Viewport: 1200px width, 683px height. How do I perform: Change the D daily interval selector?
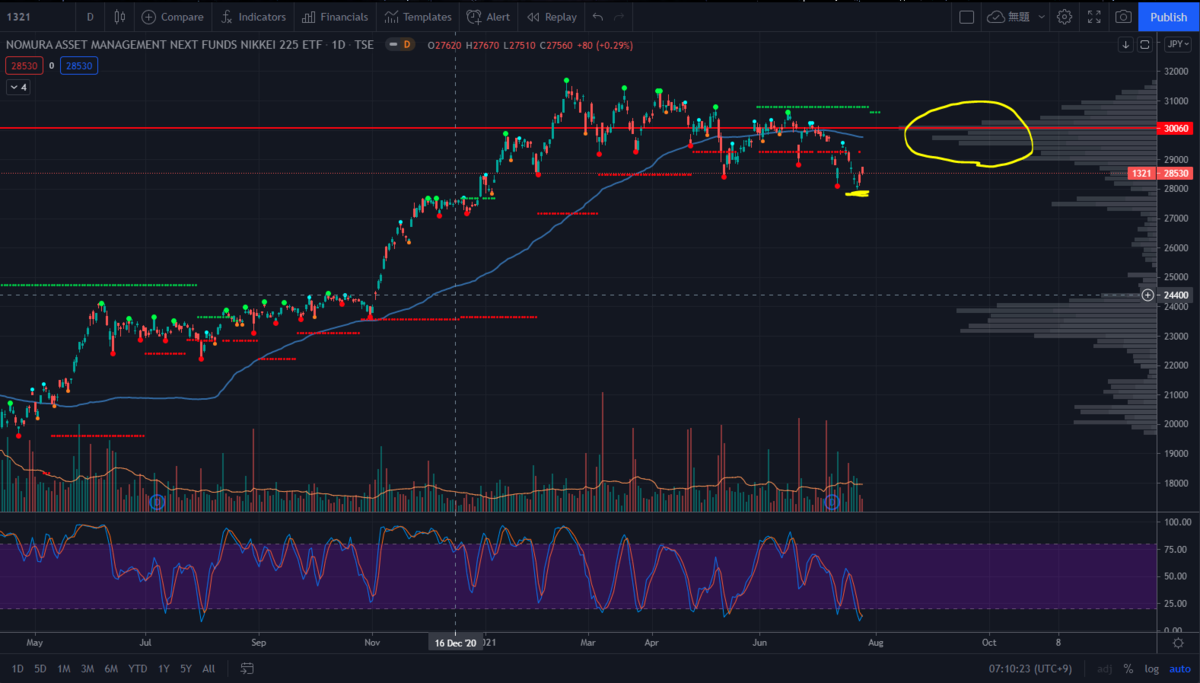(x=90, y=17)
